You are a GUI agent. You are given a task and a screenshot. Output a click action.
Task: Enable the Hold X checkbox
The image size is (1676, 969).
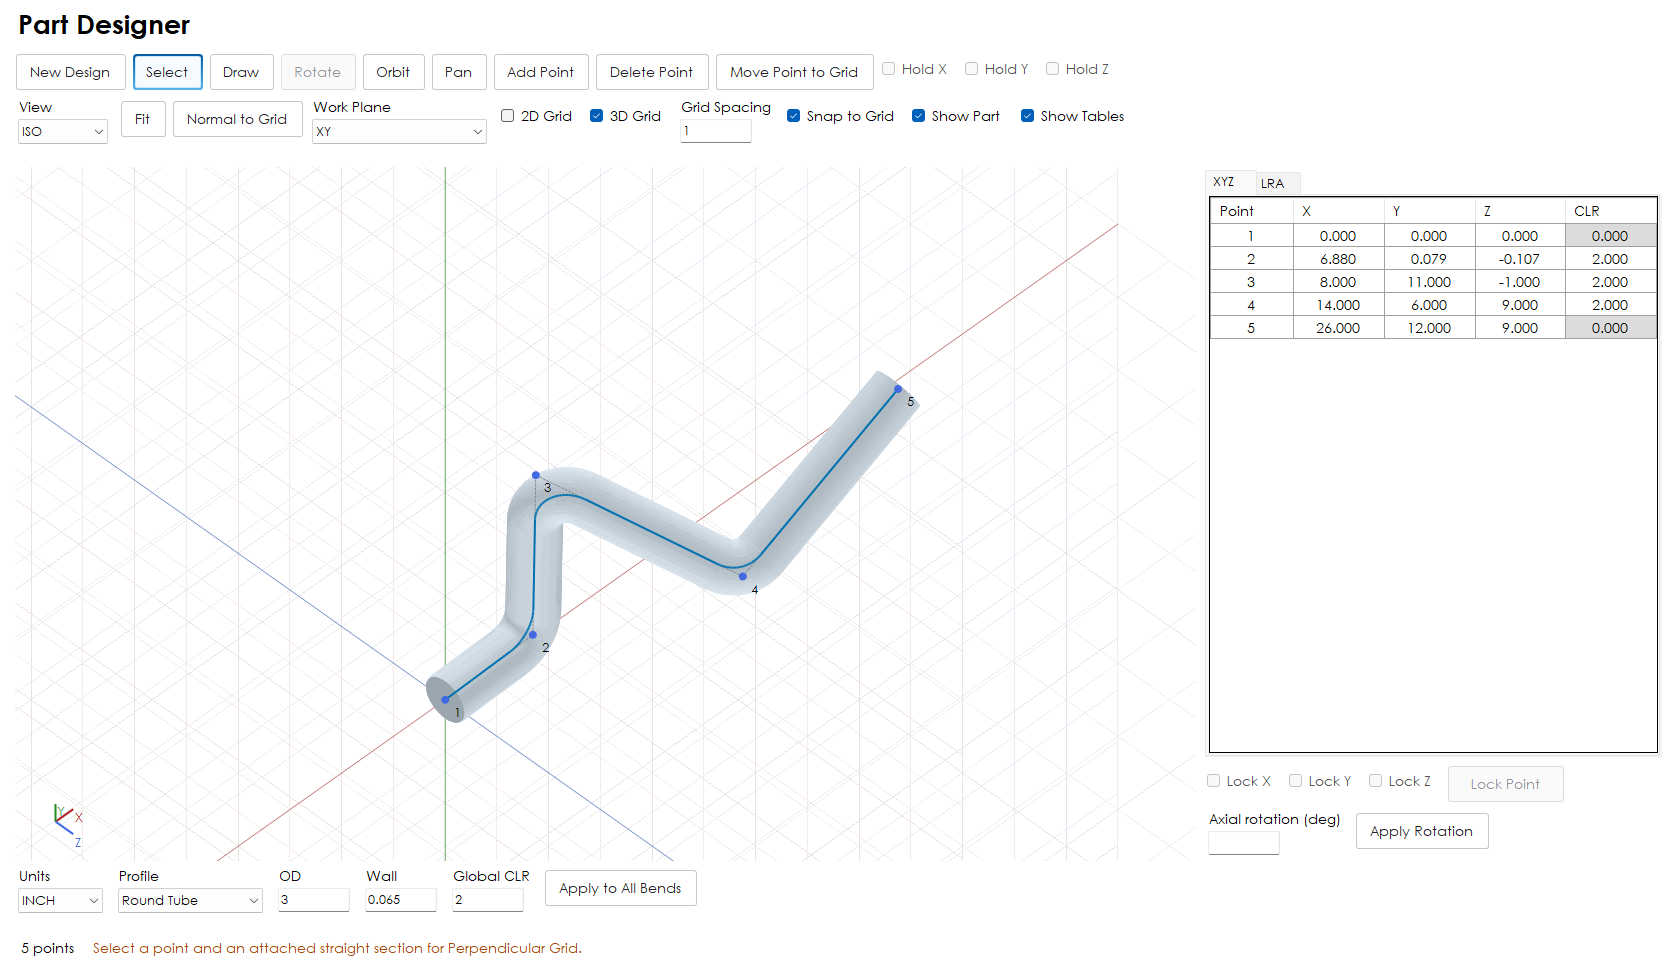coord(888,69)
